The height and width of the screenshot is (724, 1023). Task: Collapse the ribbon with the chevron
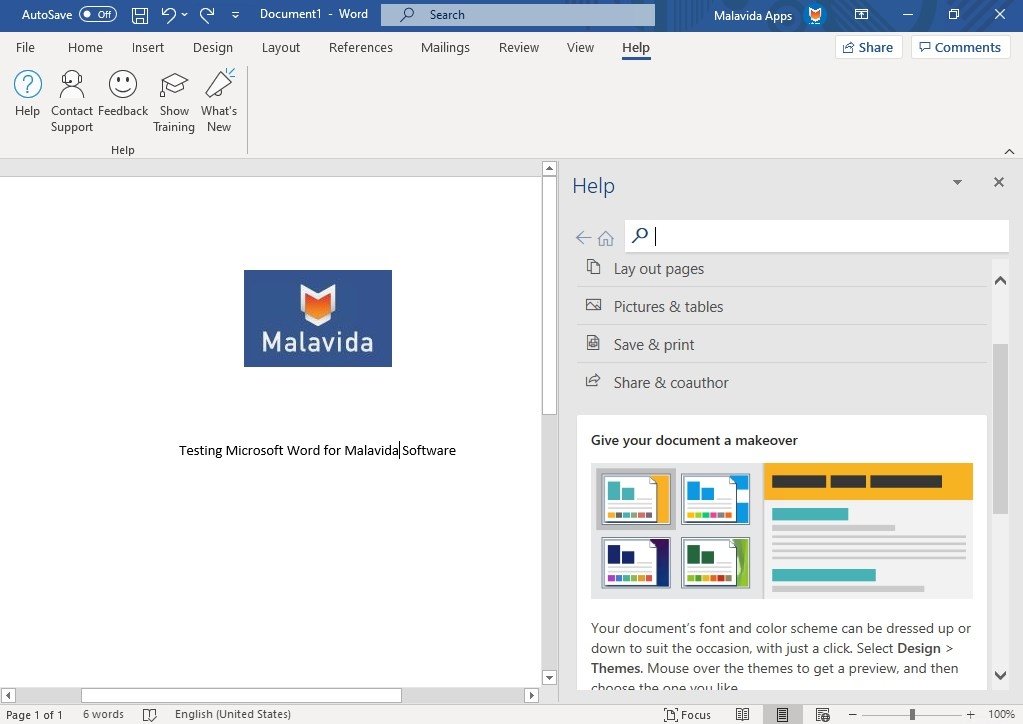point(1009,151)
